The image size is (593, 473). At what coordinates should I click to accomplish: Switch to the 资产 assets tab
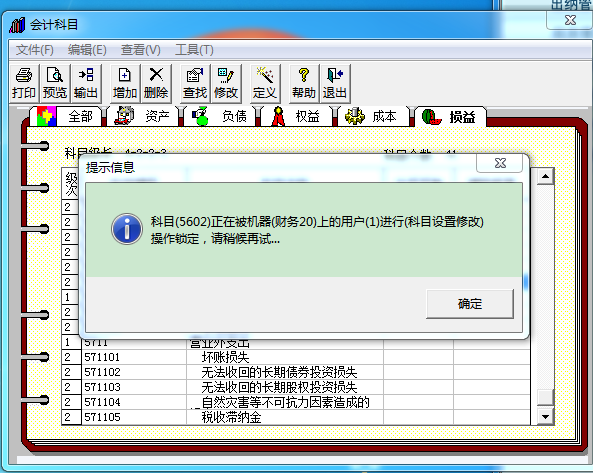144,116
